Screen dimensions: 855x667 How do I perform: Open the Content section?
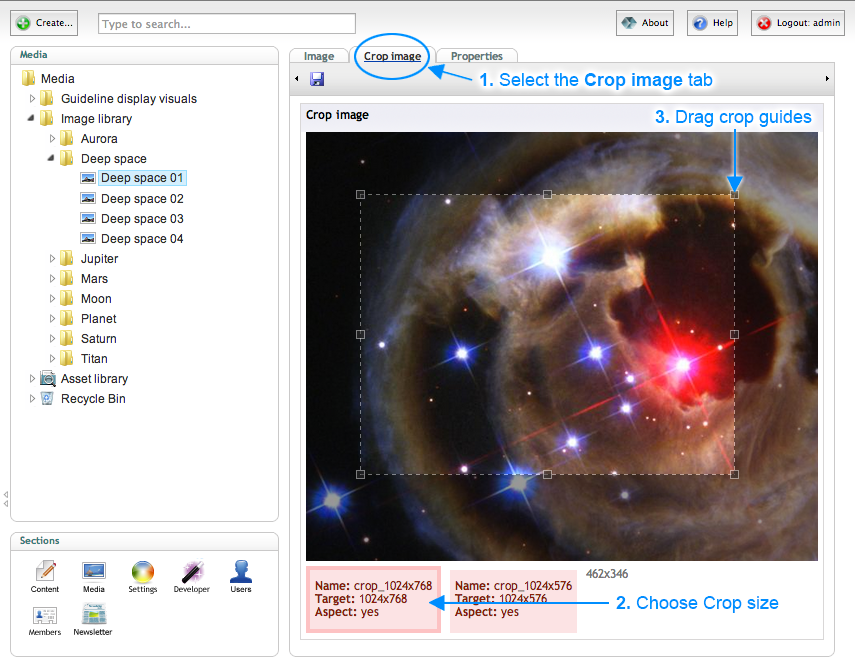pyautogui.click(x=45, y=577)
